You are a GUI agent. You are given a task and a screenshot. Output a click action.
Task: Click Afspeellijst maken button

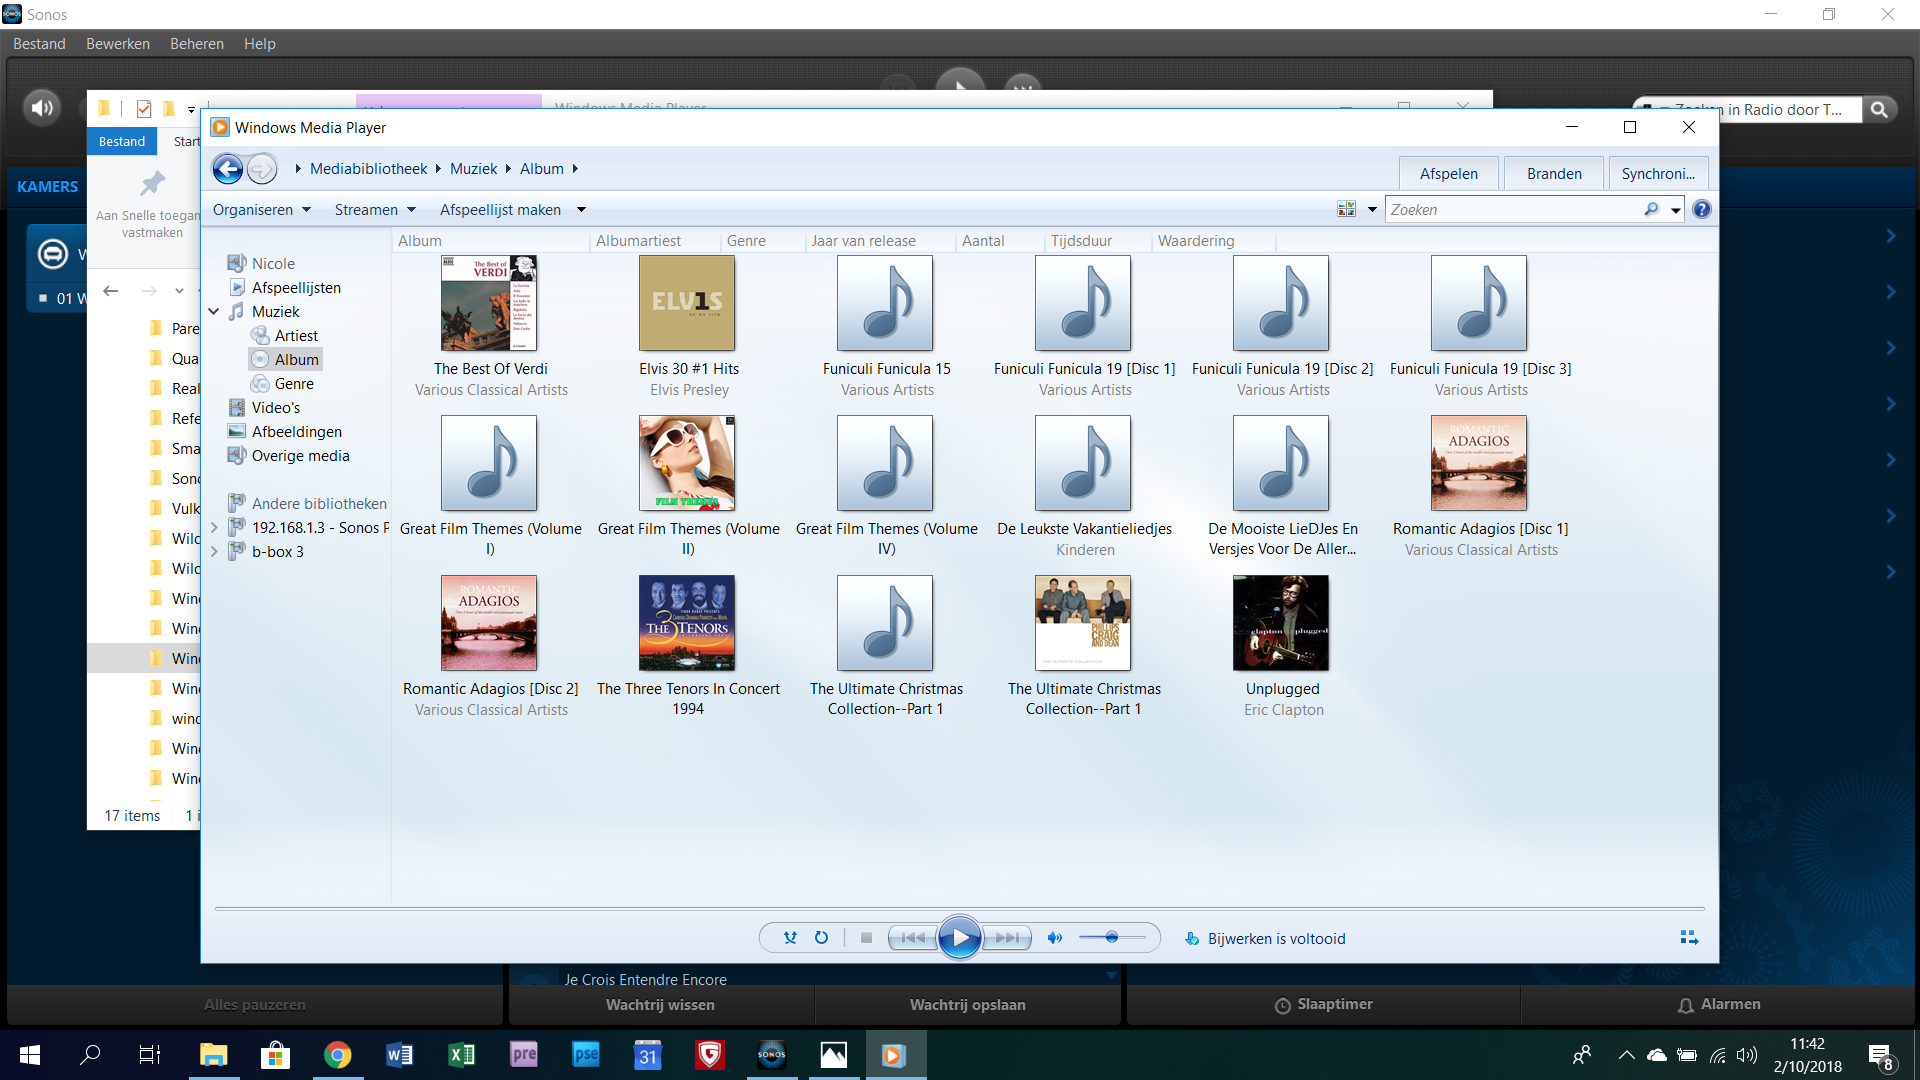[x=500, y=210]
